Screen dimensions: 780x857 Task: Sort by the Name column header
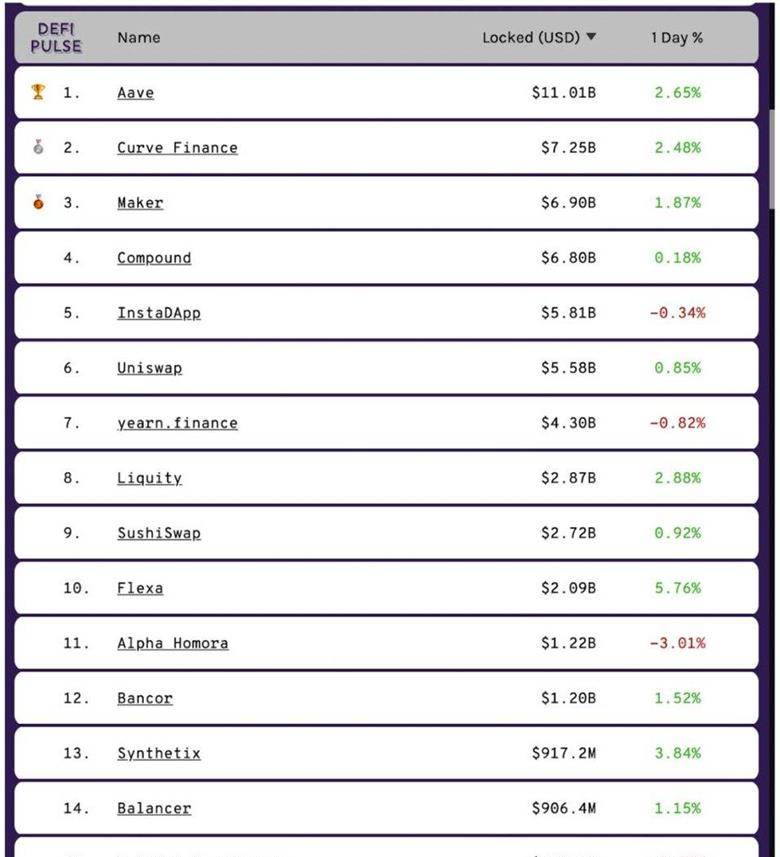[x=139, y=38]
